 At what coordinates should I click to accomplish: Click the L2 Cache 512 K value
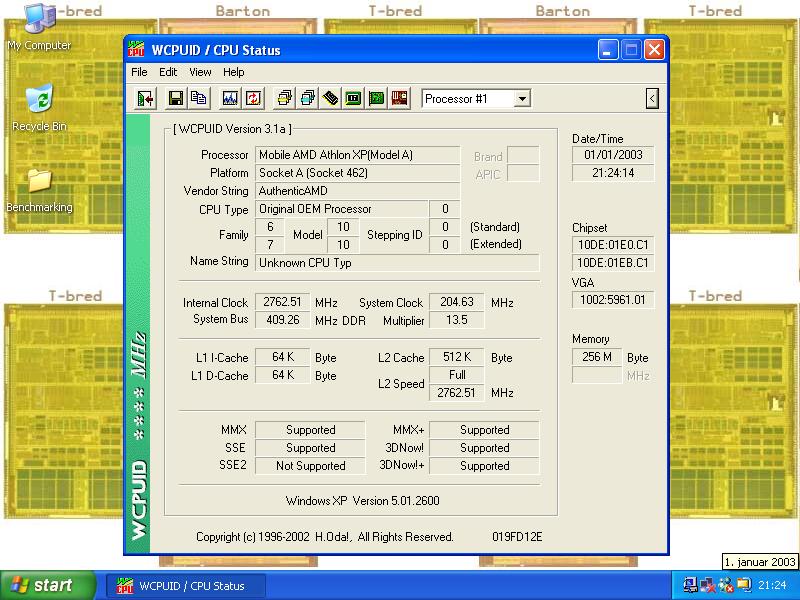(457, 357)
